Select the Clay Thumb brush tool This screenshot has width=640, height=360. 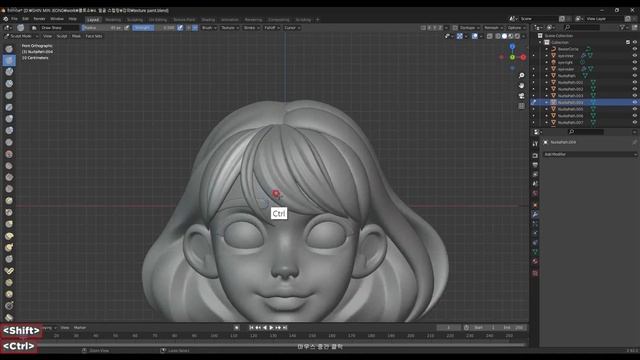coord(9,96)
